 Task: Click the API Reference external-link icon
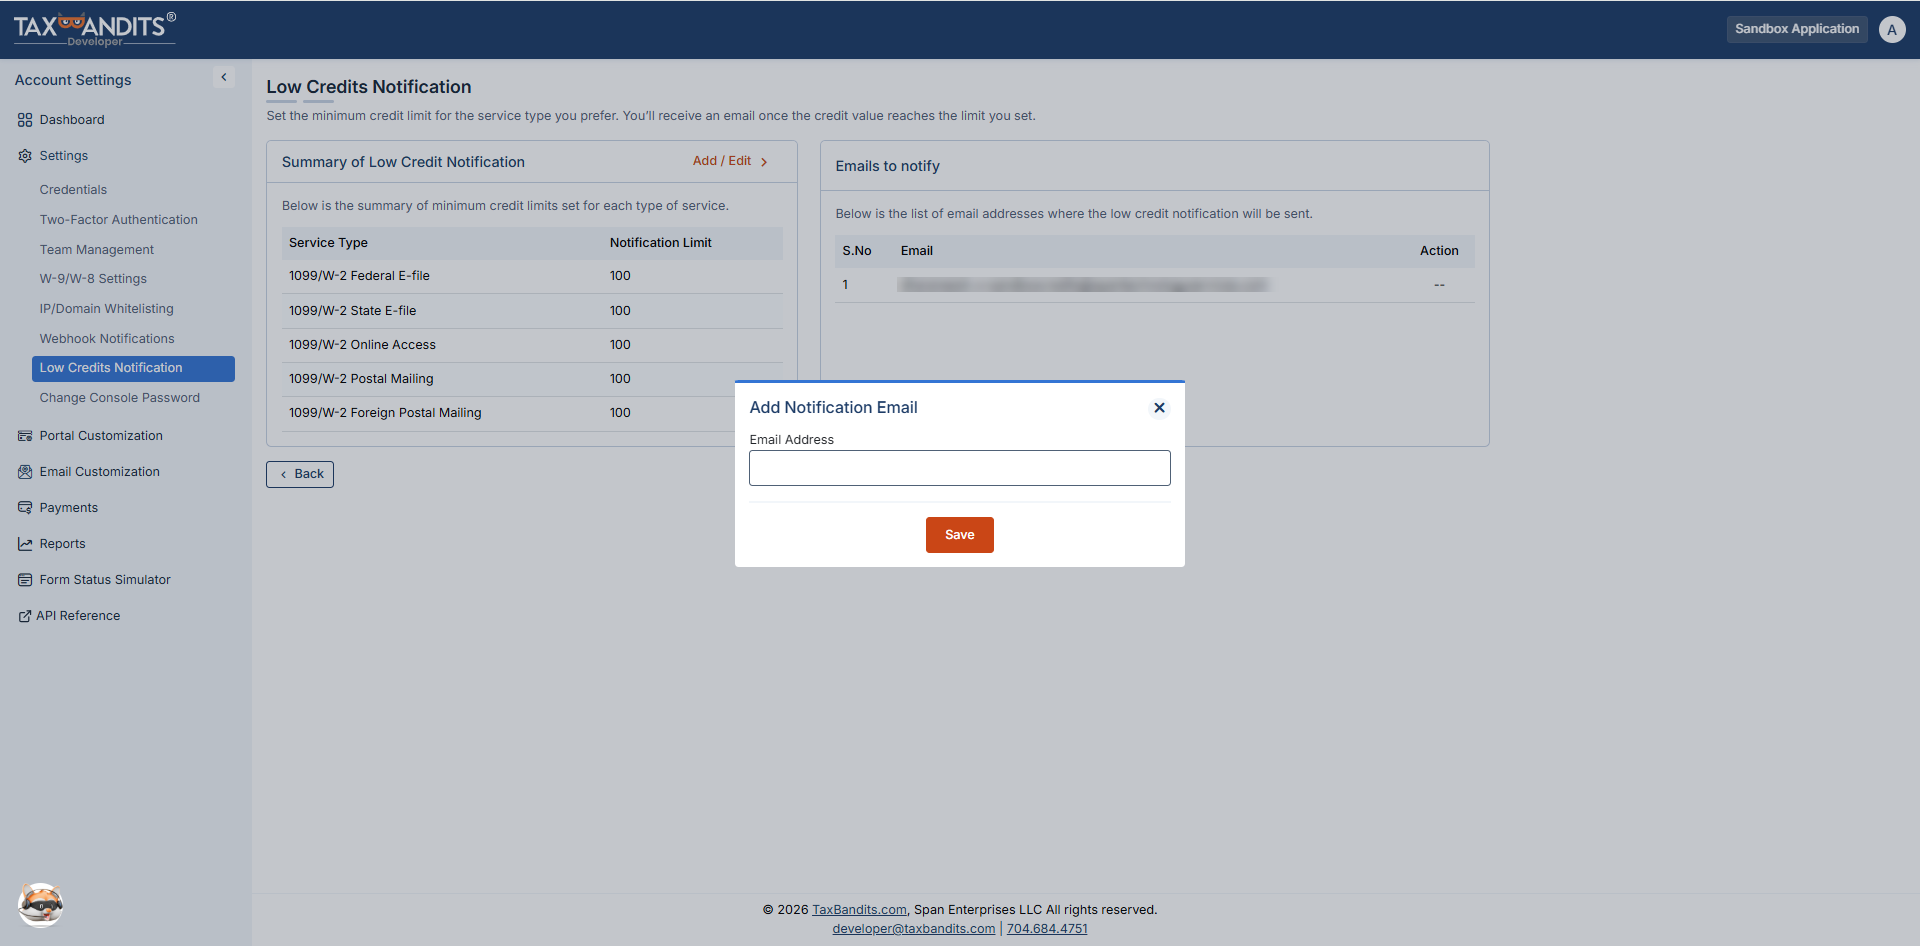click(25, 616)
